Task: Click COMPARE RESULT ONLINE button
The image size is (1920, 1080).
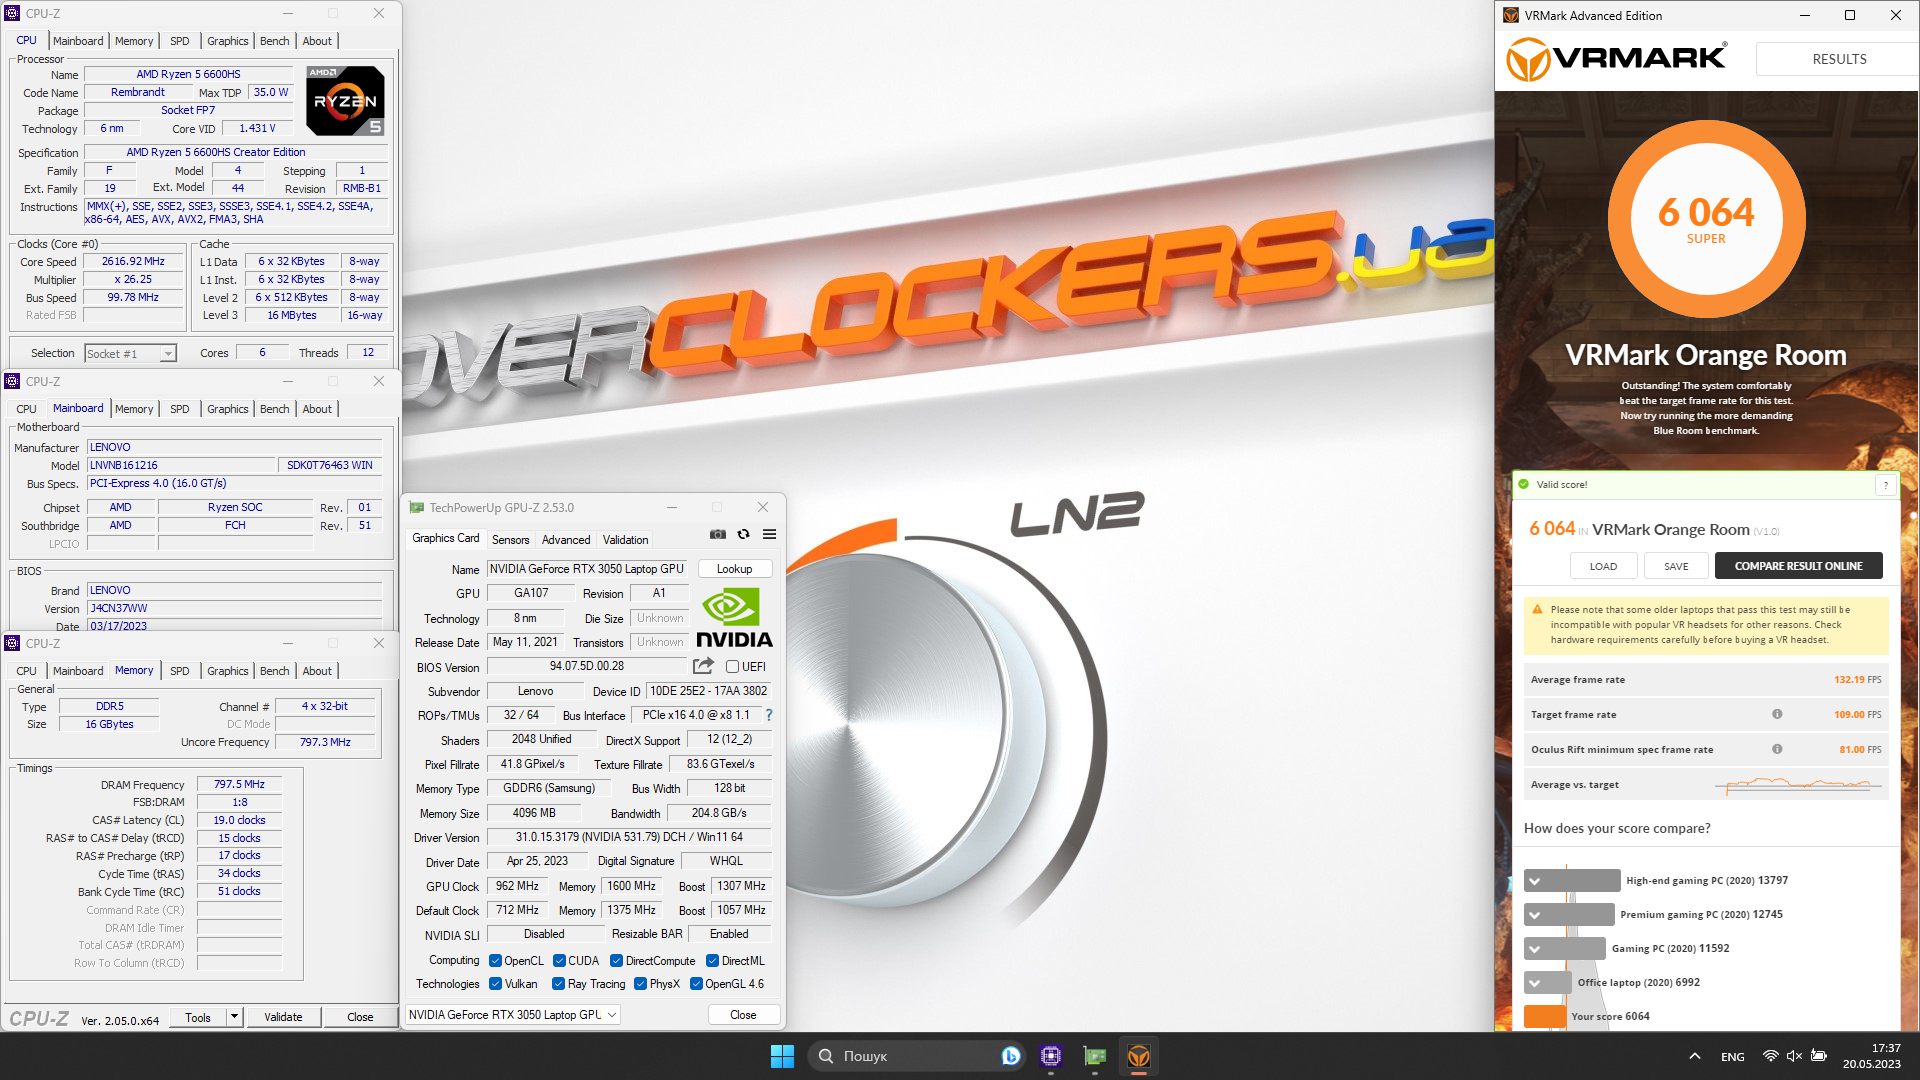Action: pyautogui.click(x=1798, y=566)
